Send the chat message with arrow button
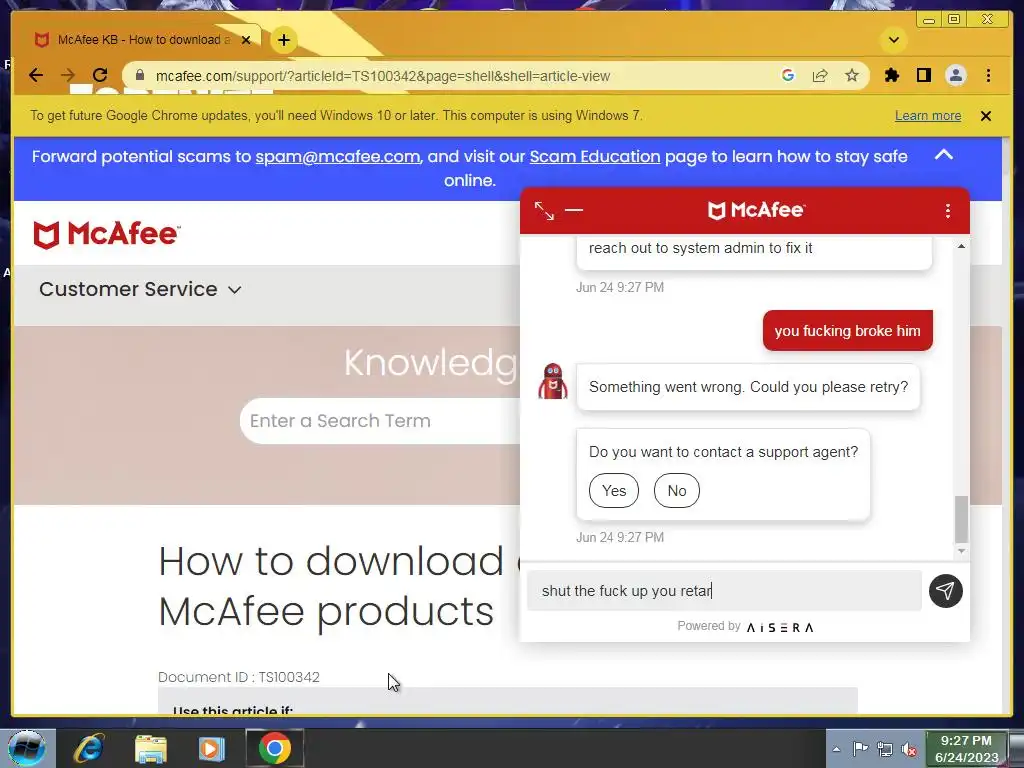The image size is (1024, 768). [946, 591]
